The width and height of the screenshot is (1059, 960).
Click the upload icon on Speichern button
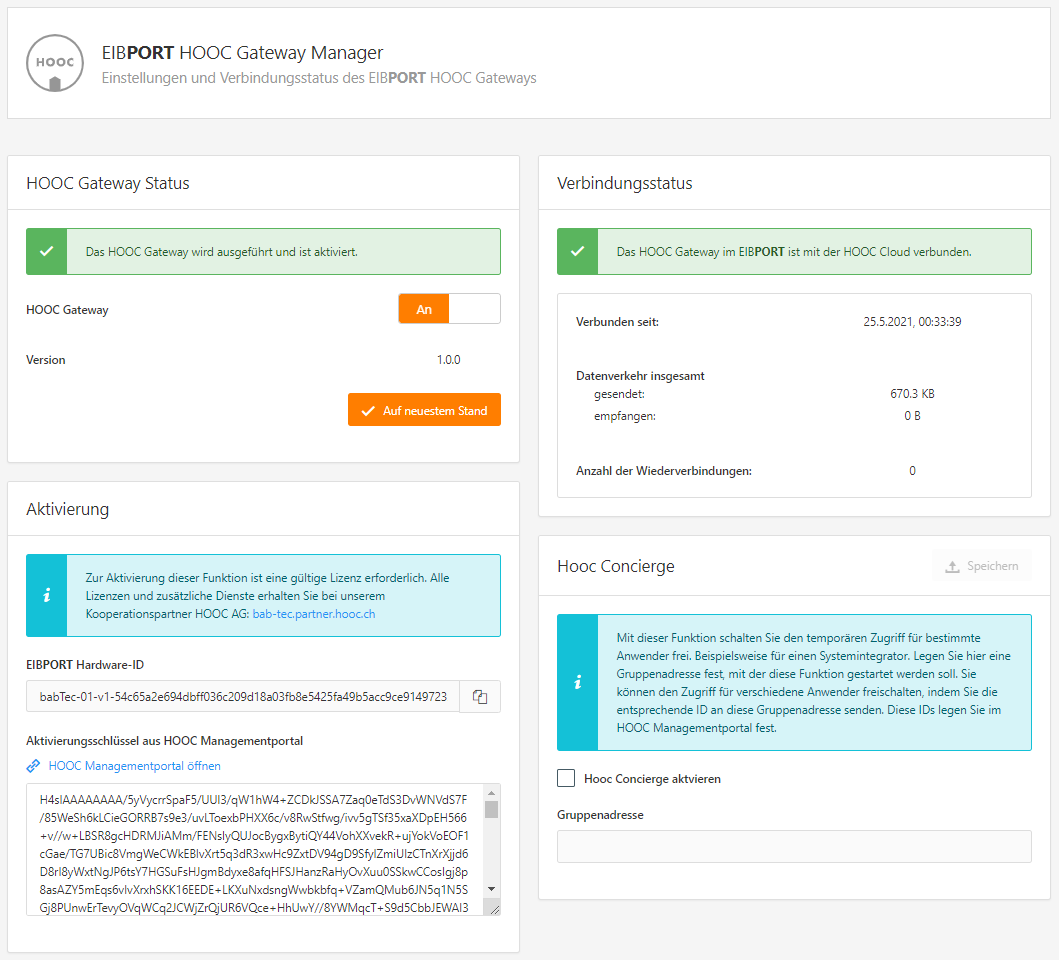tap(952, 566)
